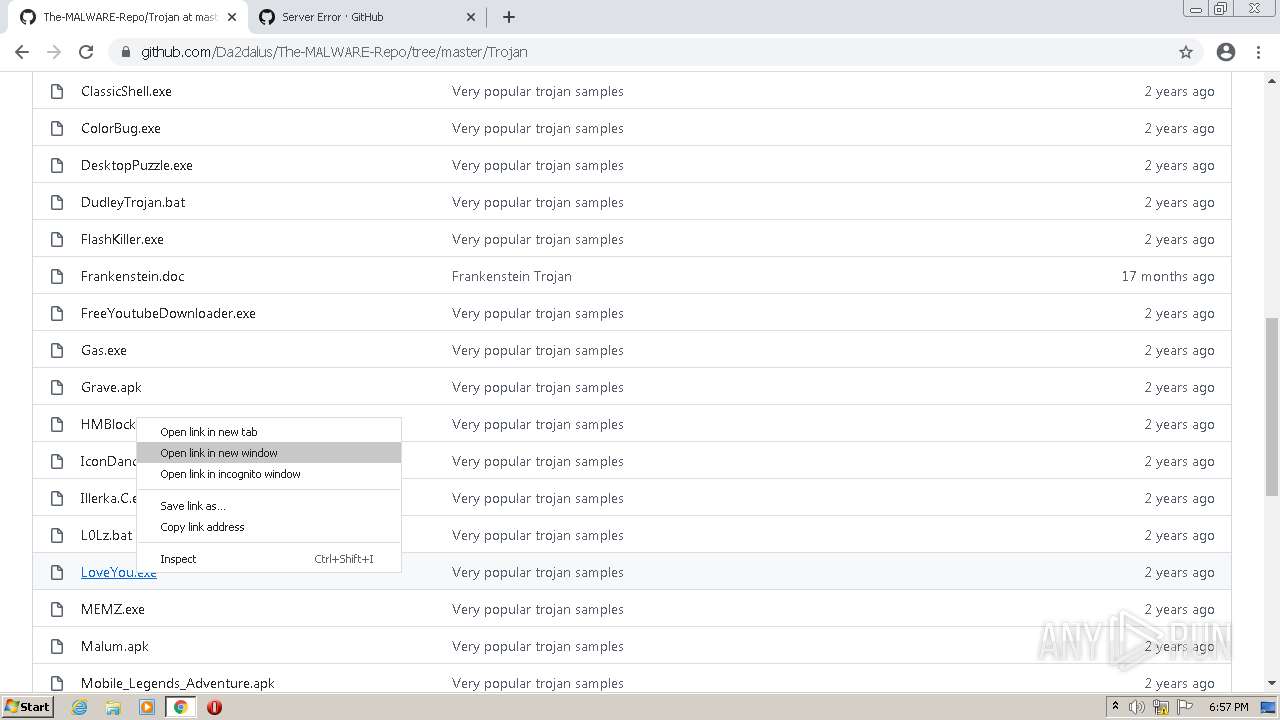
Task: Choose Open link in new window
Action: [x=268, y=453]
